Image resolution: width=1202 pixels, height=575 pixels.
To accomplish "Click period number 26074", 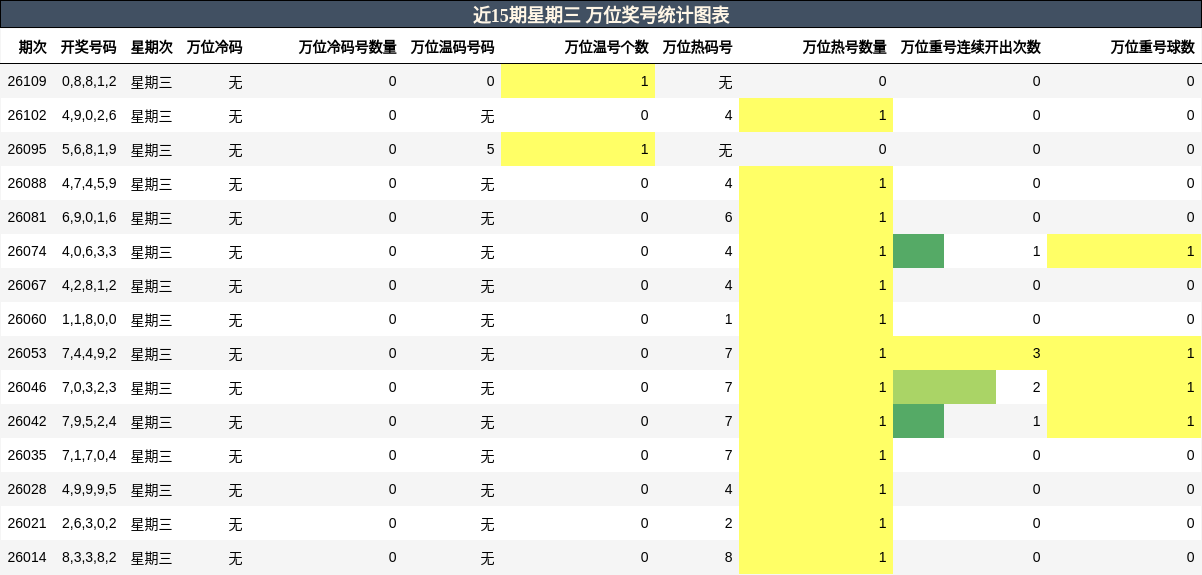I will (x=27, y=251).
